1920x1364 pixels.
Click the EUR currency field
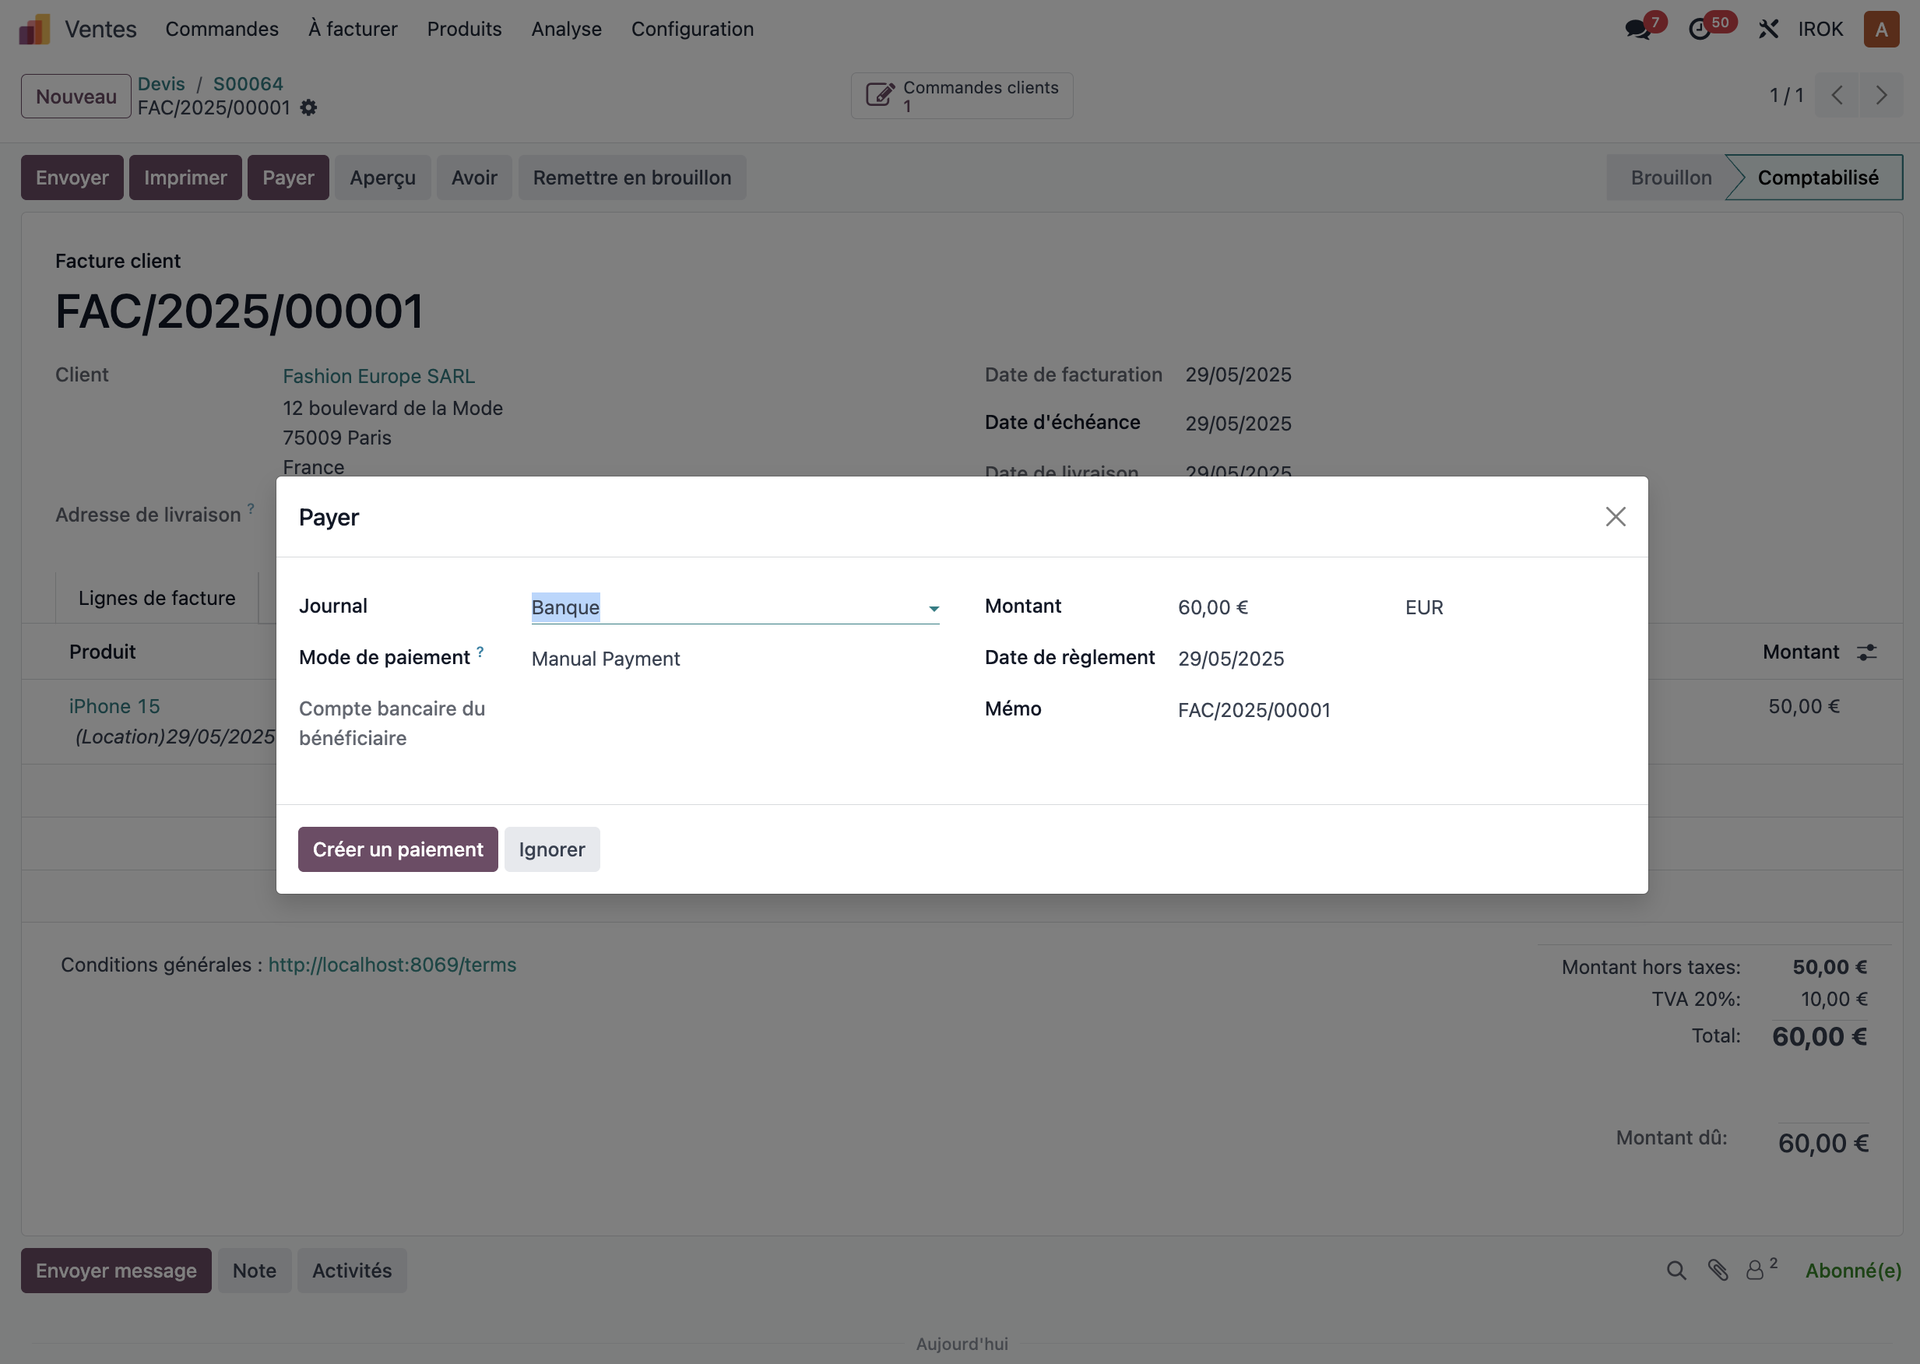1424,607
